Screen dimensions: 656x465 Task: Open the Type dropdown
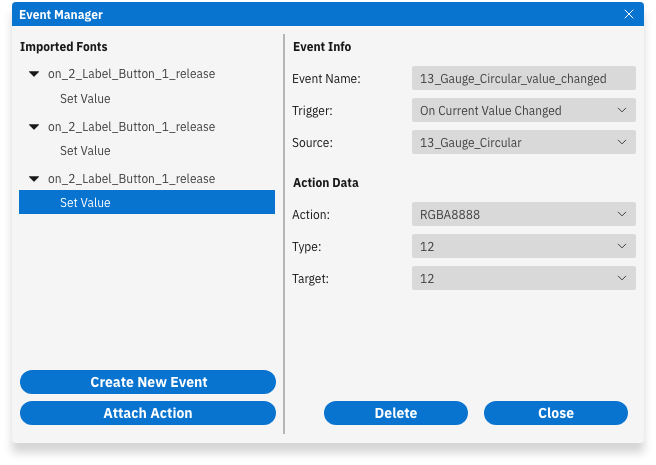(524, 246)
